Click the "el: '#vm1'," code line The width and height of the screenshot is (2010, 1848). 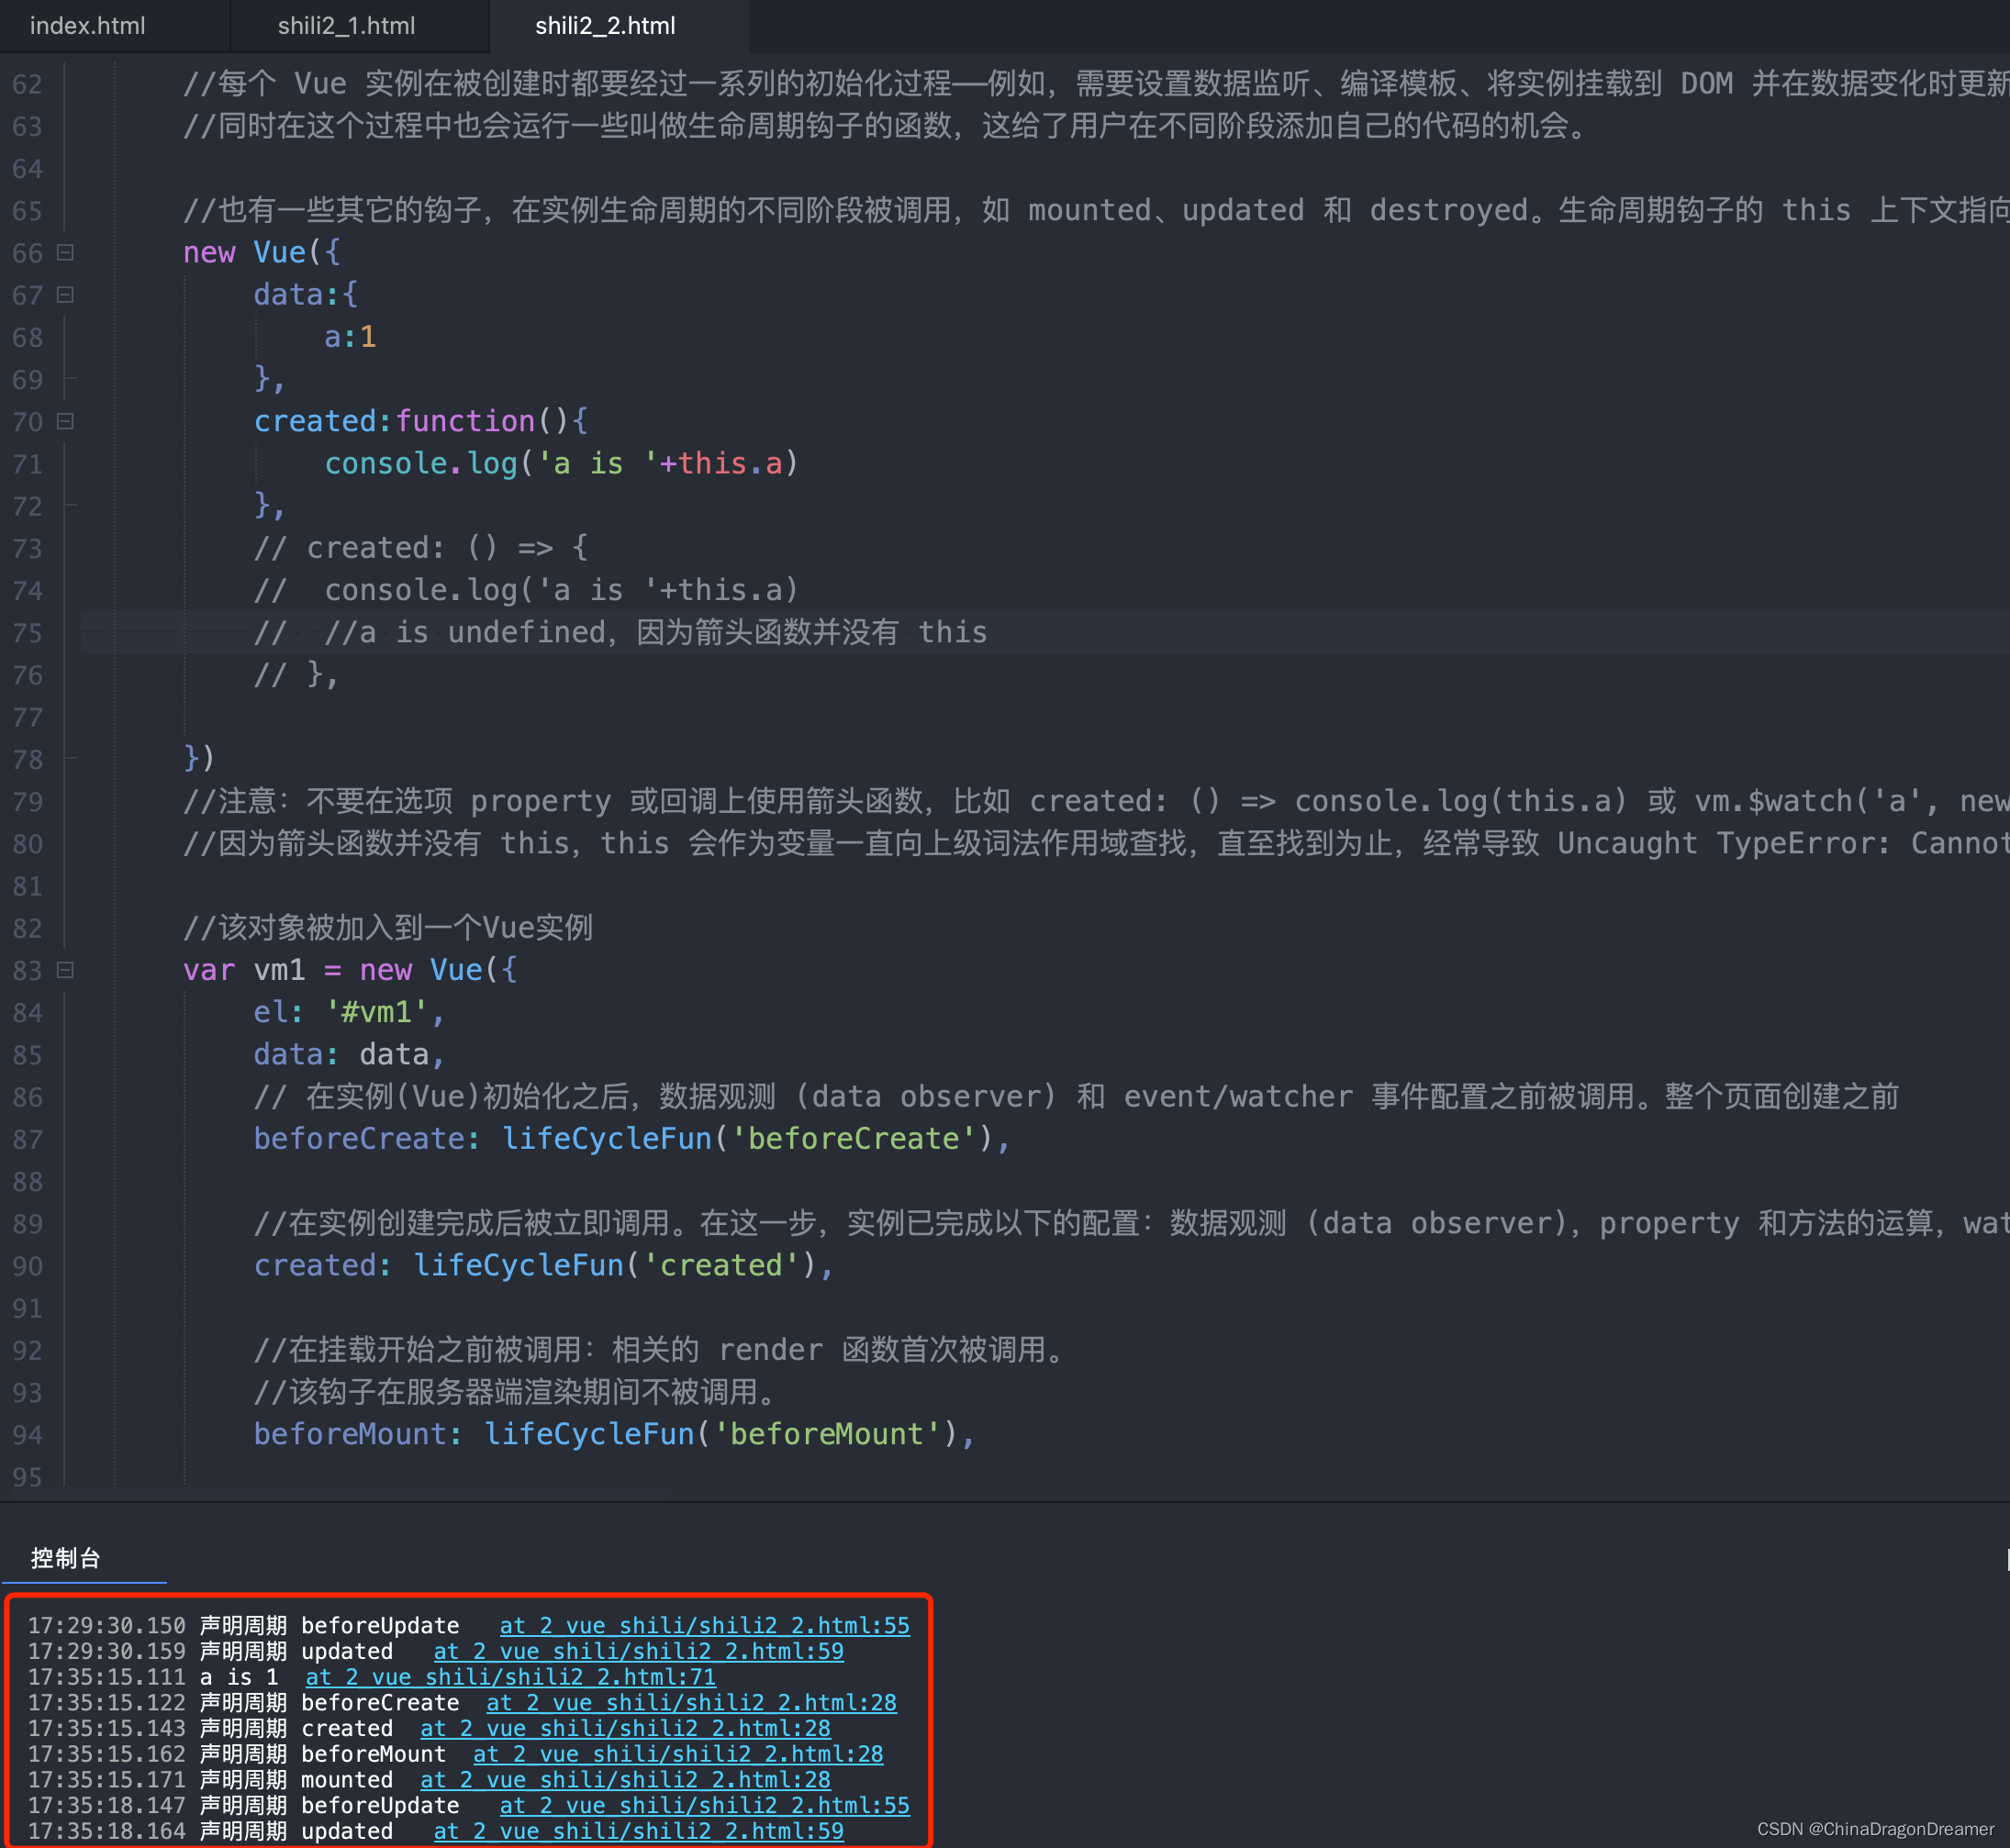350,1012
